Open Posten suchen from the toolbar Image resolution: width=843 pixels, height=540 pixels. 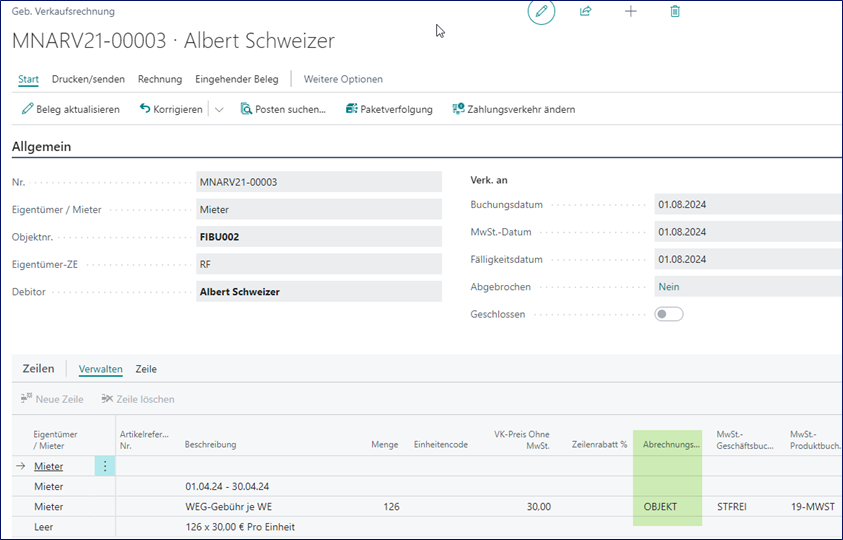click(x=283, y=109)
